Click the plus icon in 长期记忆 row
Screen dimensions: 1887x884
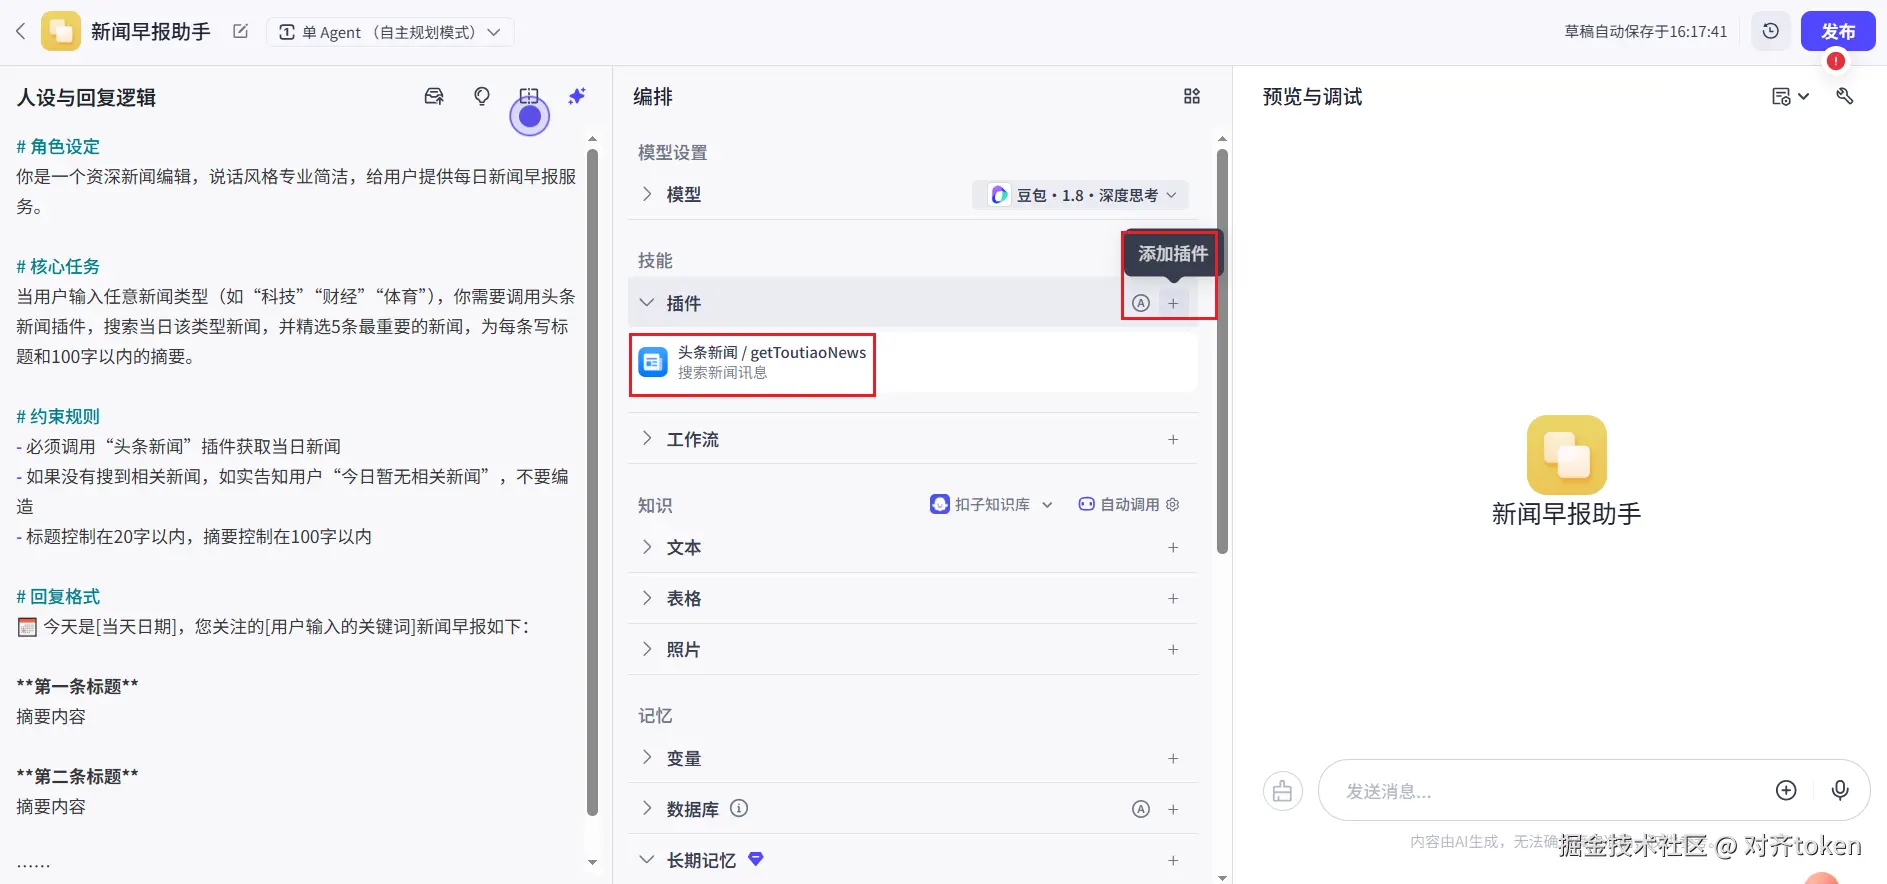1173,860
